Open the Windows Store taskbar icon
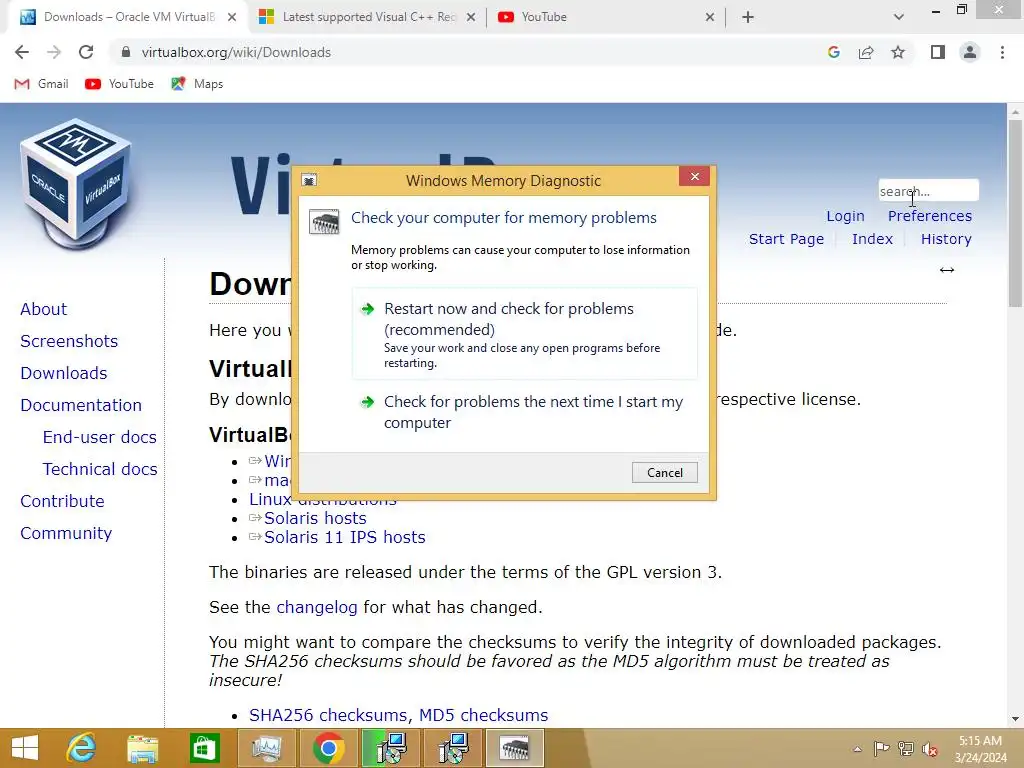This screenshot has width=1024, height=768. (x=204, y=748)
